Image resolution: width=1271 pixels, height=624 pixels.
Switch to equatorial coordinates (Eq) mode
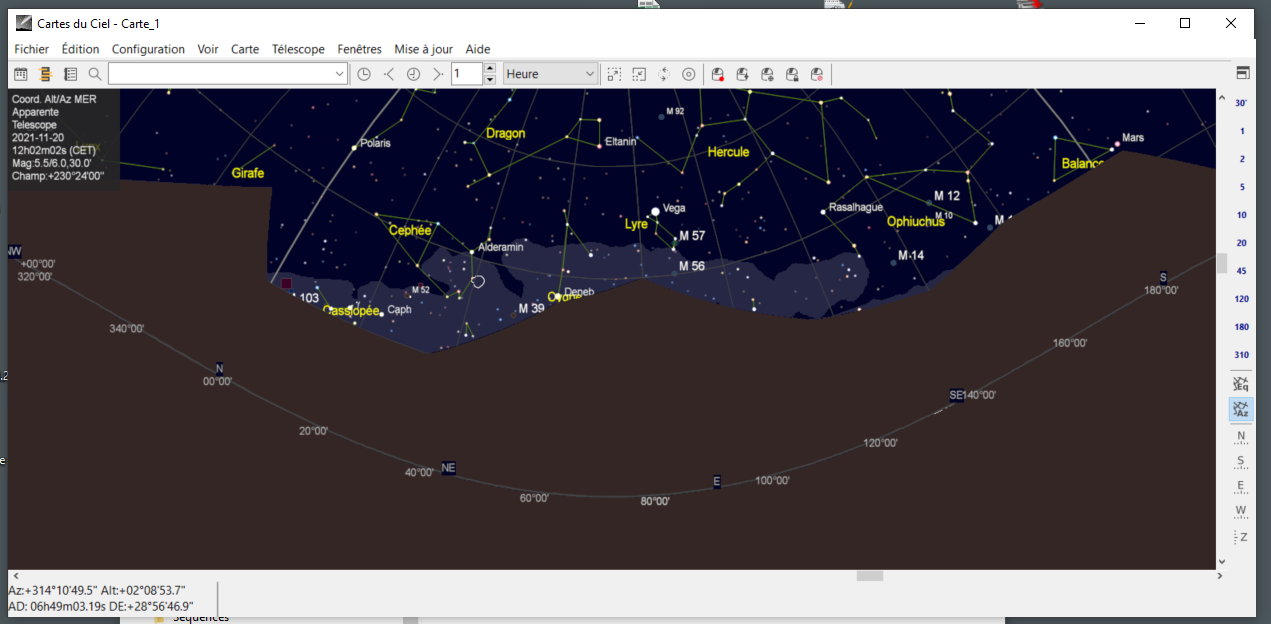pyautogui.click(x=1241, y=383)
